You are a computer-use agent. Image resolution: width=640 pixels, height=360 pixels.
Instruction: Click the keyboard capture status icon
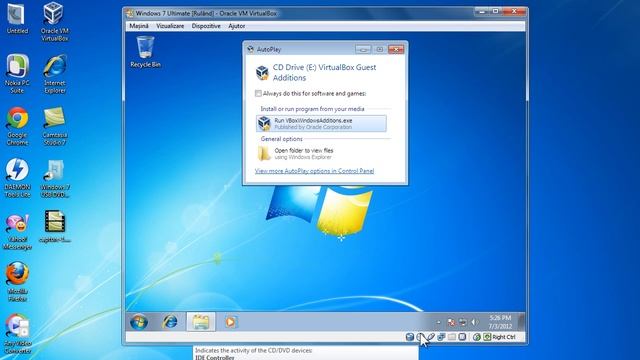coord(487,337)
